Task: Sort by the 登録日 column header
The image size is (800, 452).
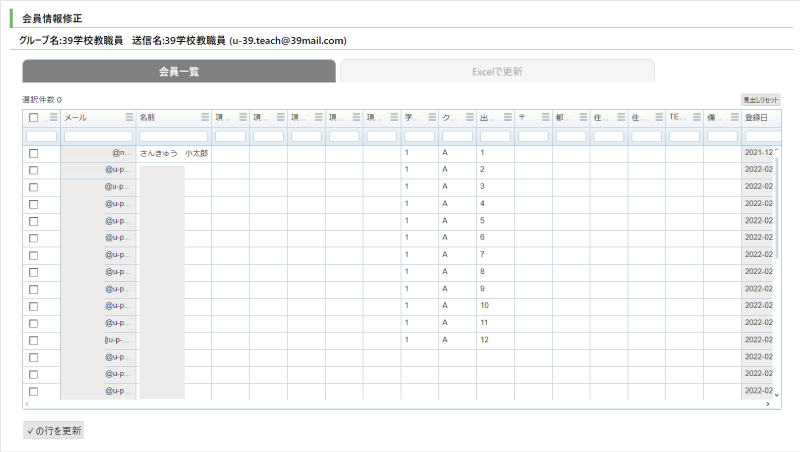Action: (x=757, y=118)
